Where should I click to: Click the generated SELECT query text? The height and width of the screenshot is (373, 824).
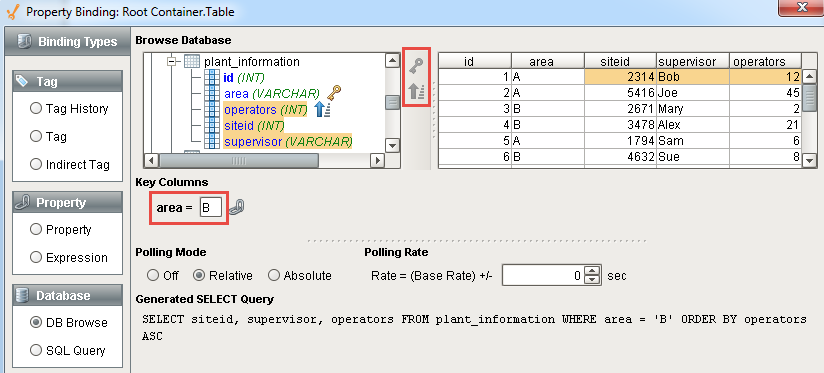pos(474,328)
